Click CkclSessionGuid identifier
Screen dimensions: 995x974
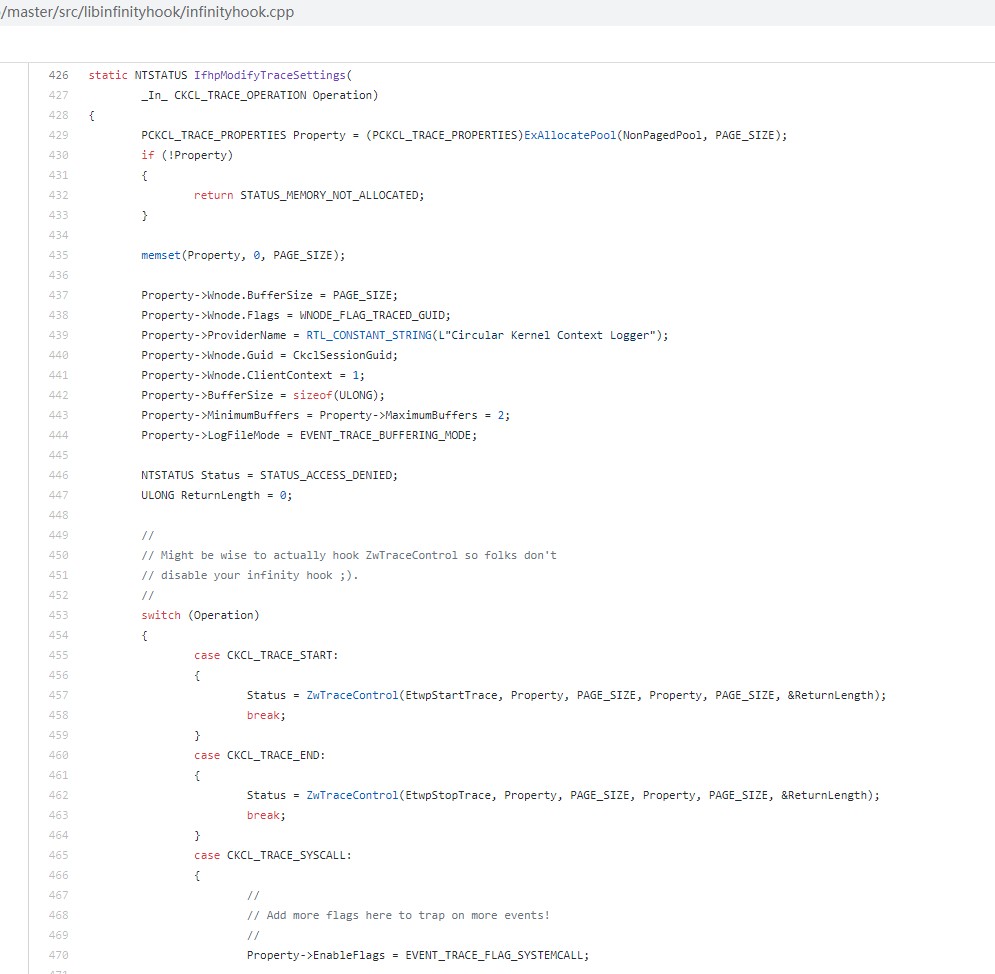342,355
